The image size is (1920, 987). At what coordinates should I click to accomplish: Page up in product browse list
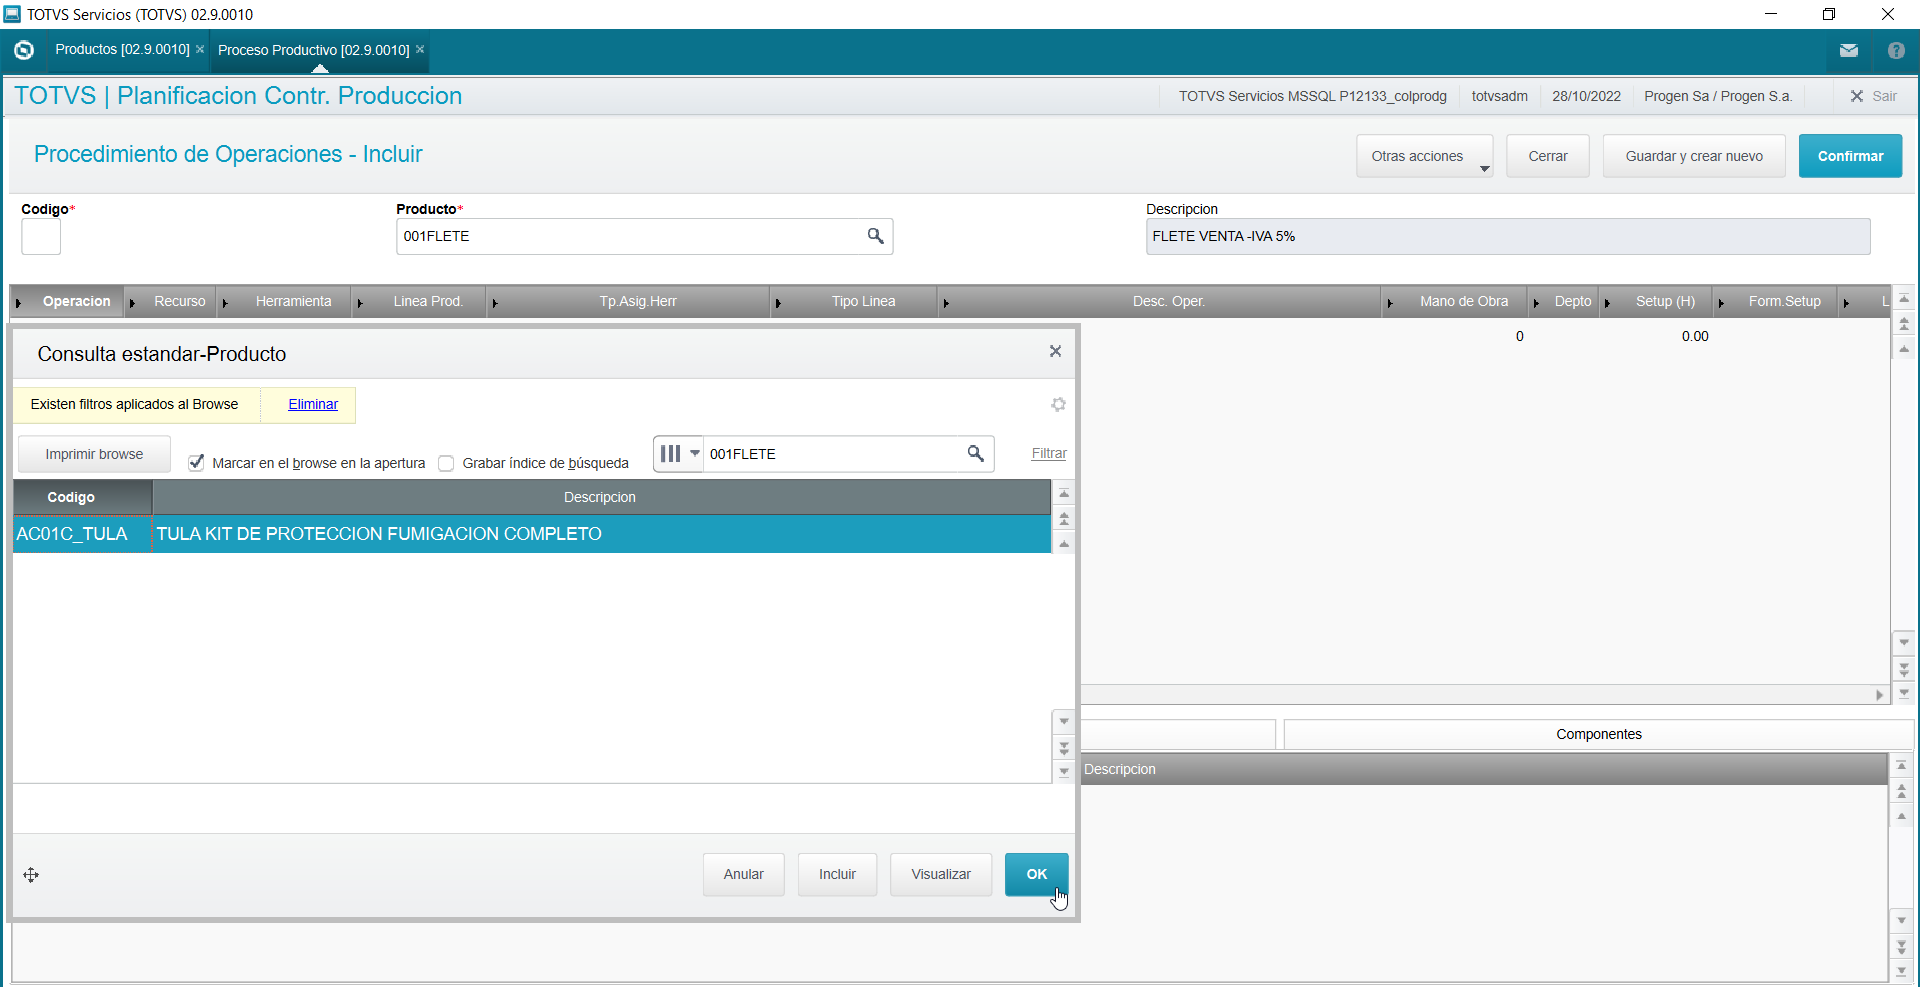[1064, 519]
